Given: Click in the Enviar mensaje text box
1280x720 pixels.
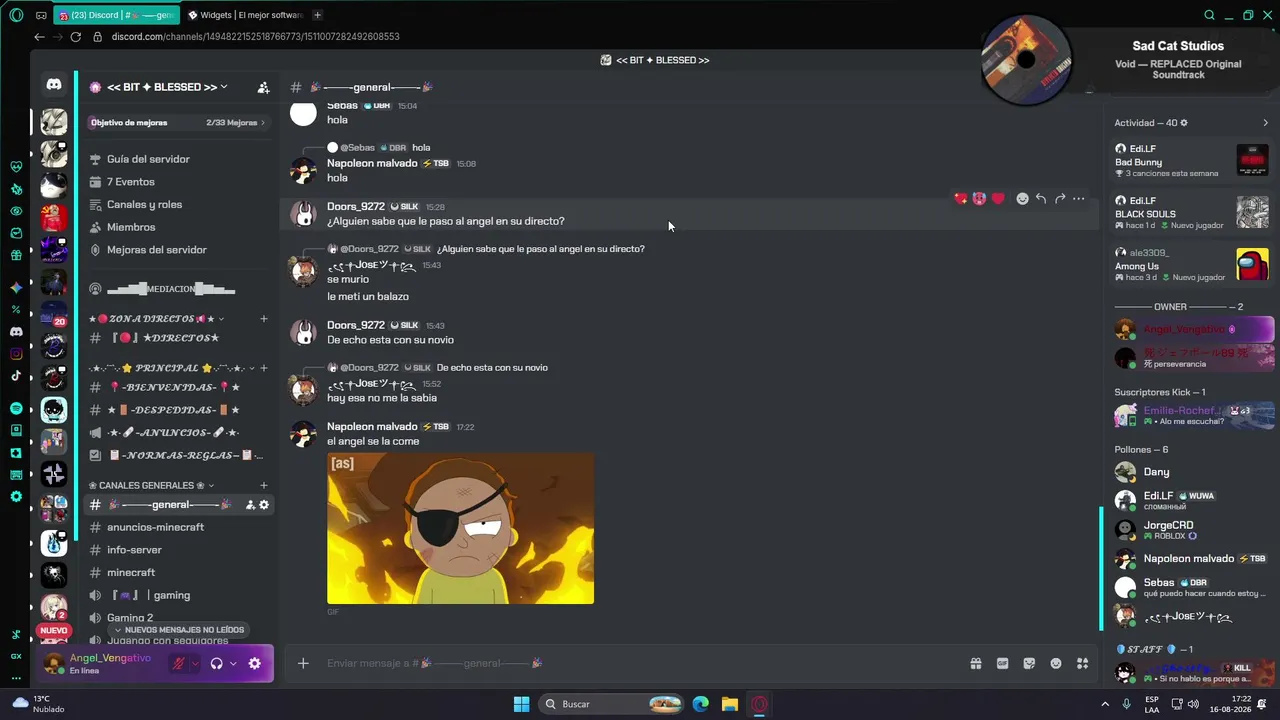Looking at the screenshot, I should 640,663.
